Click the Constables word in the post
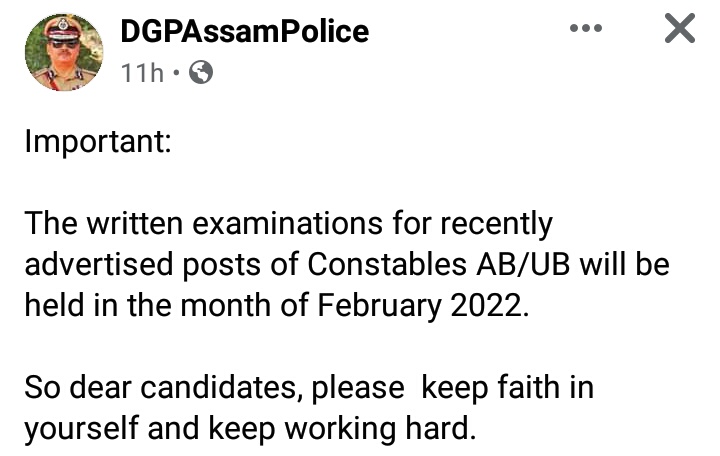 [387, 265]
